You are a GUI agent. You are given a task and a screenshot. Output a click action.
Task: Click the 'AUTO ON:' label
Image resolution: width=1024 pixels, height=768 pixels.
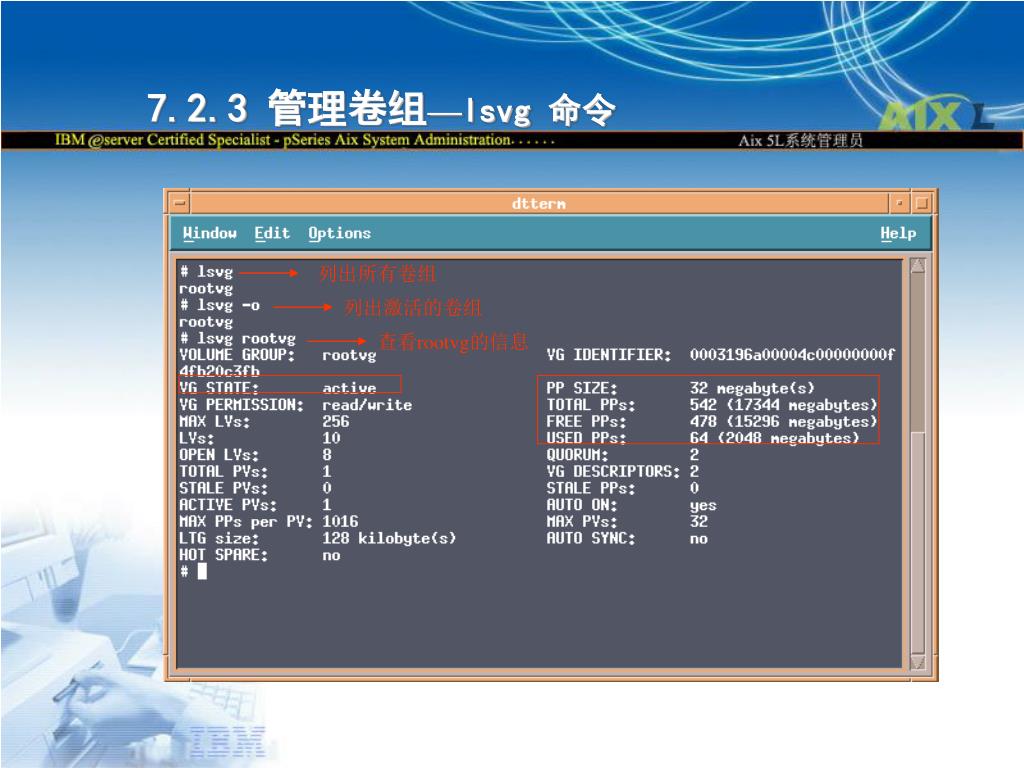582,505
